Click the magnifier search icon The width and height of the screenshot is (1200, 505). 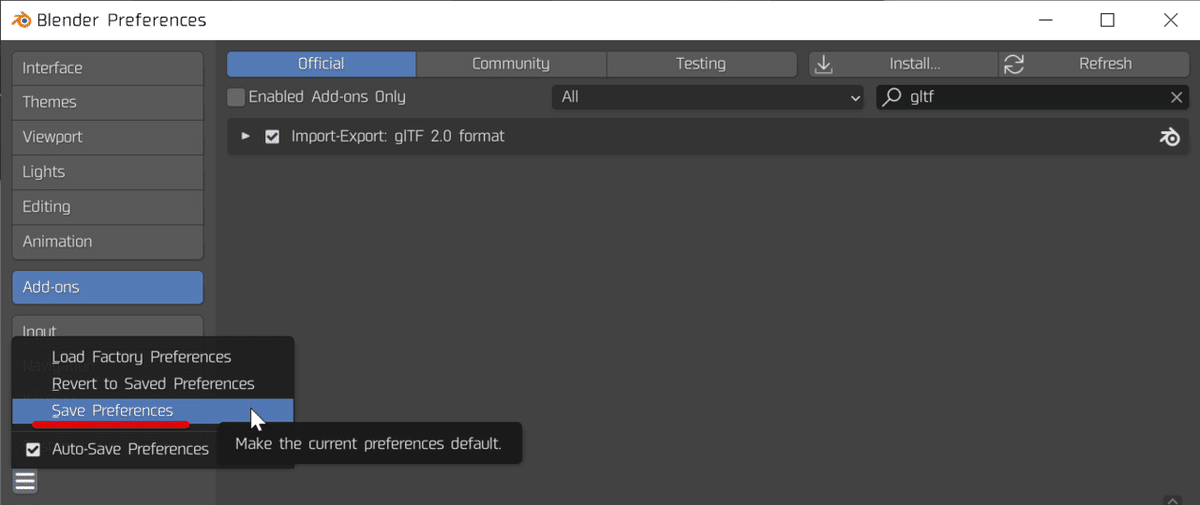pos(892,97)
